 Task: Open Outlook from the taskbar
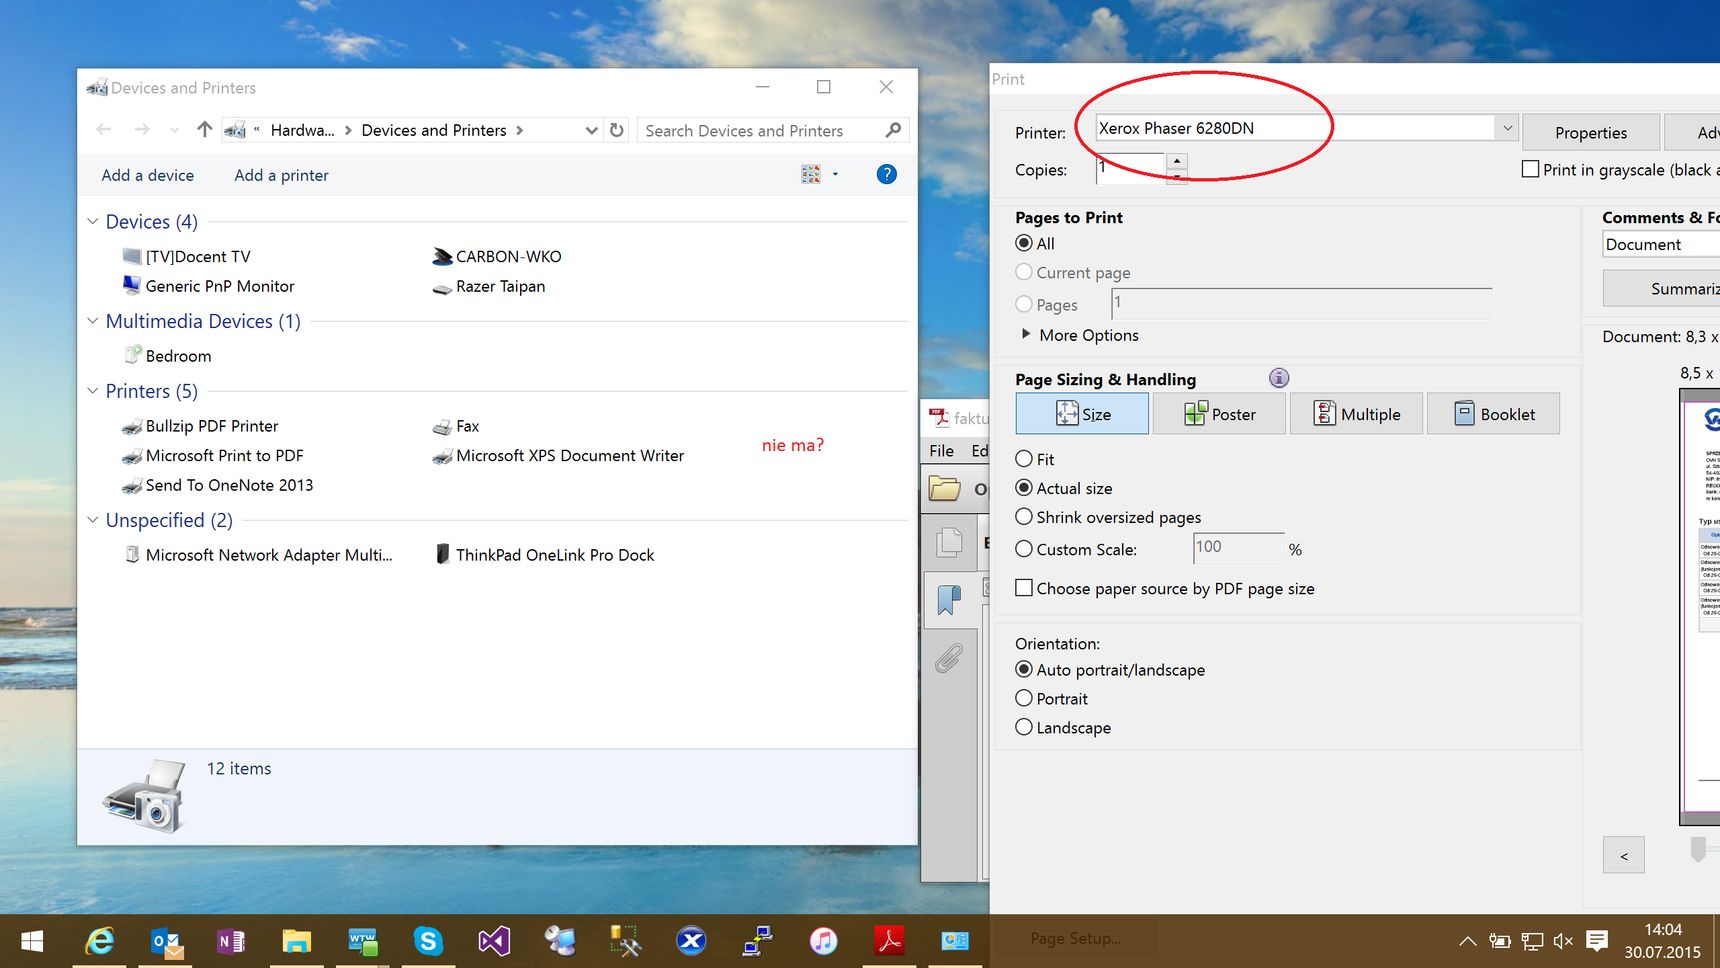(166, 941)
